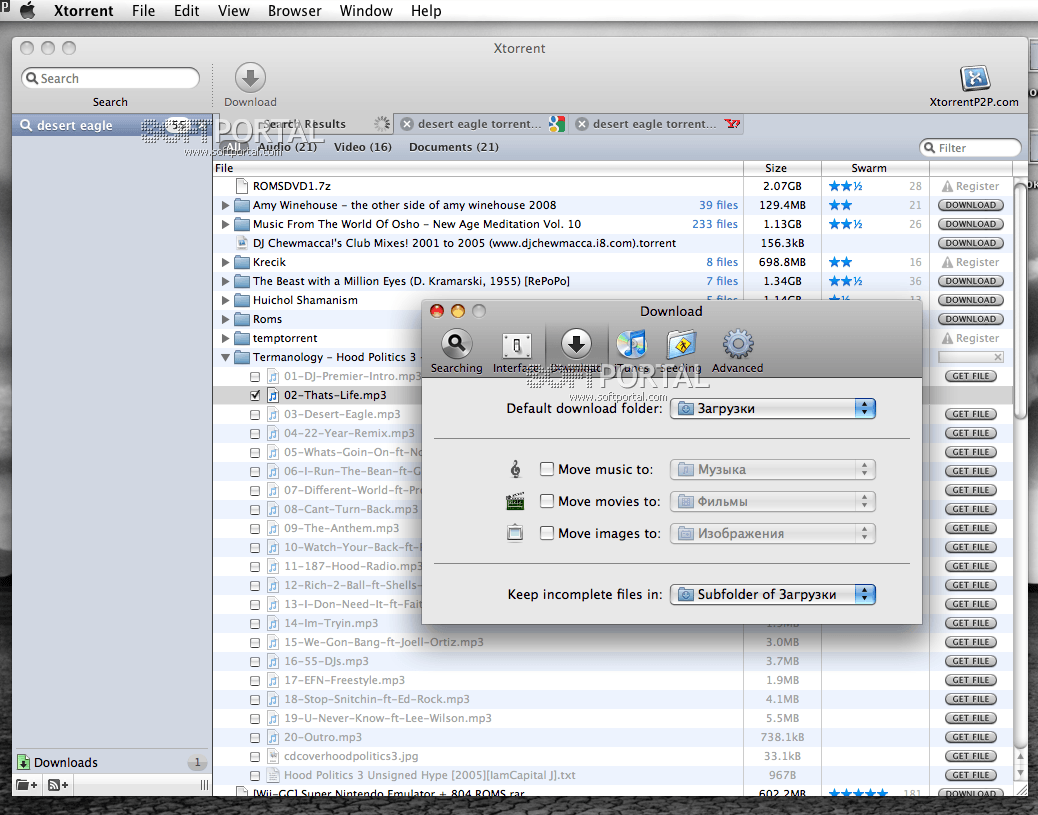The image size is (1038, 815).
Task: Open the Музыка music folder dropdown
Action: pos(773,469)
